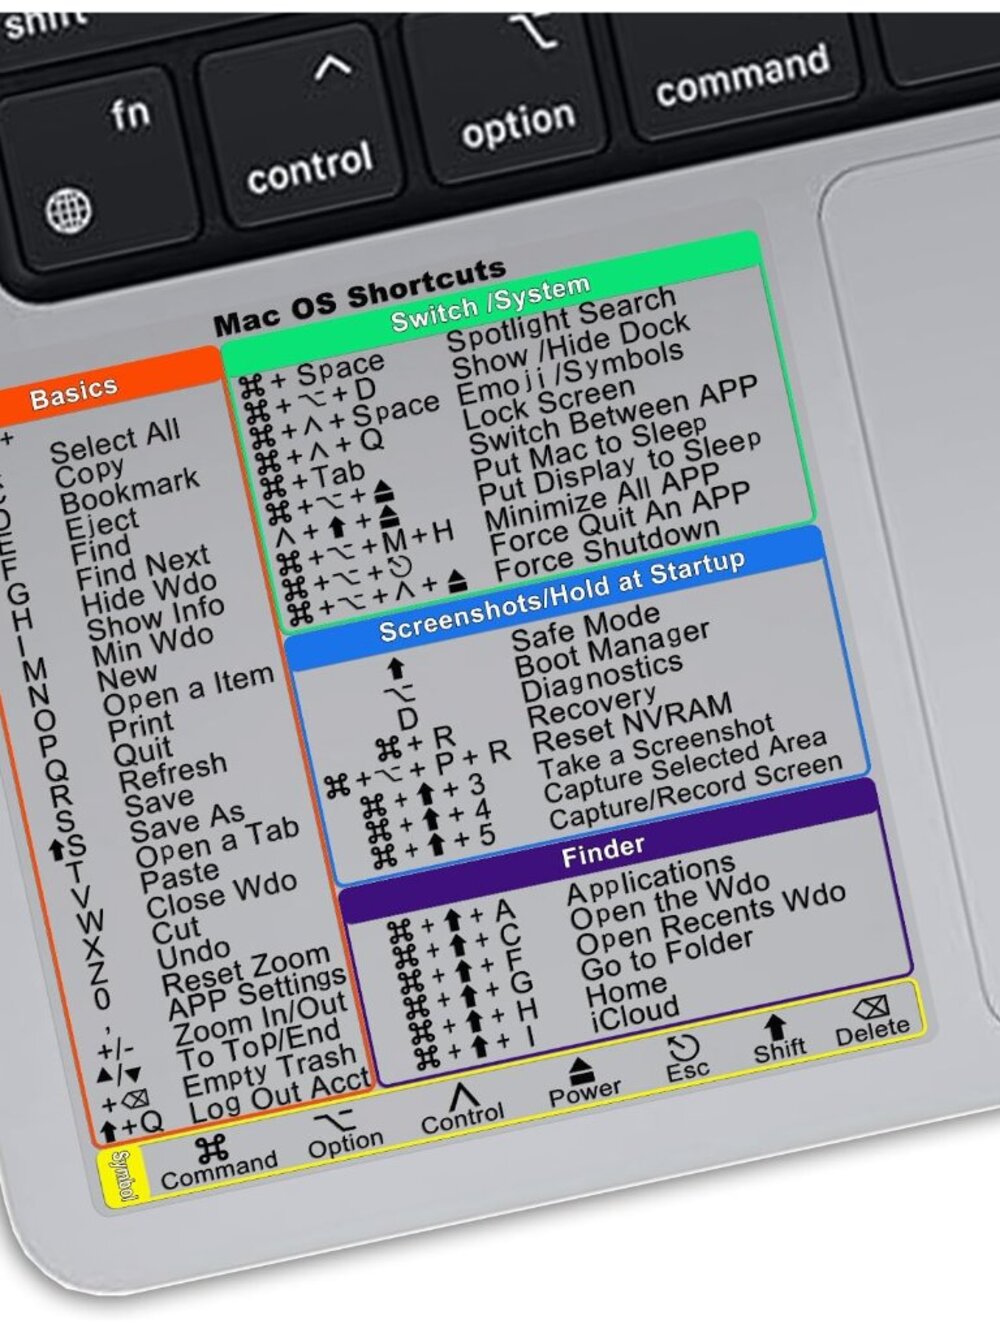Image resolution: width=1000 pixels, height=1333 pixels.
Task: Click the Save As entry in Basics
Action: 188,822
